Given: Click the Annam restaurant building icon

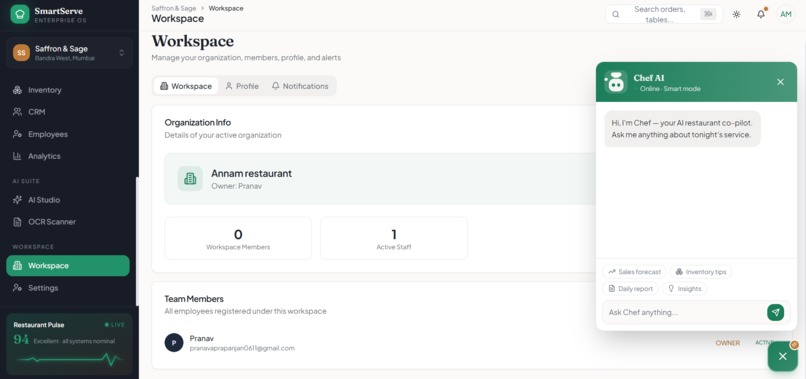Looking at the screenshot, I should click(190, 178).
